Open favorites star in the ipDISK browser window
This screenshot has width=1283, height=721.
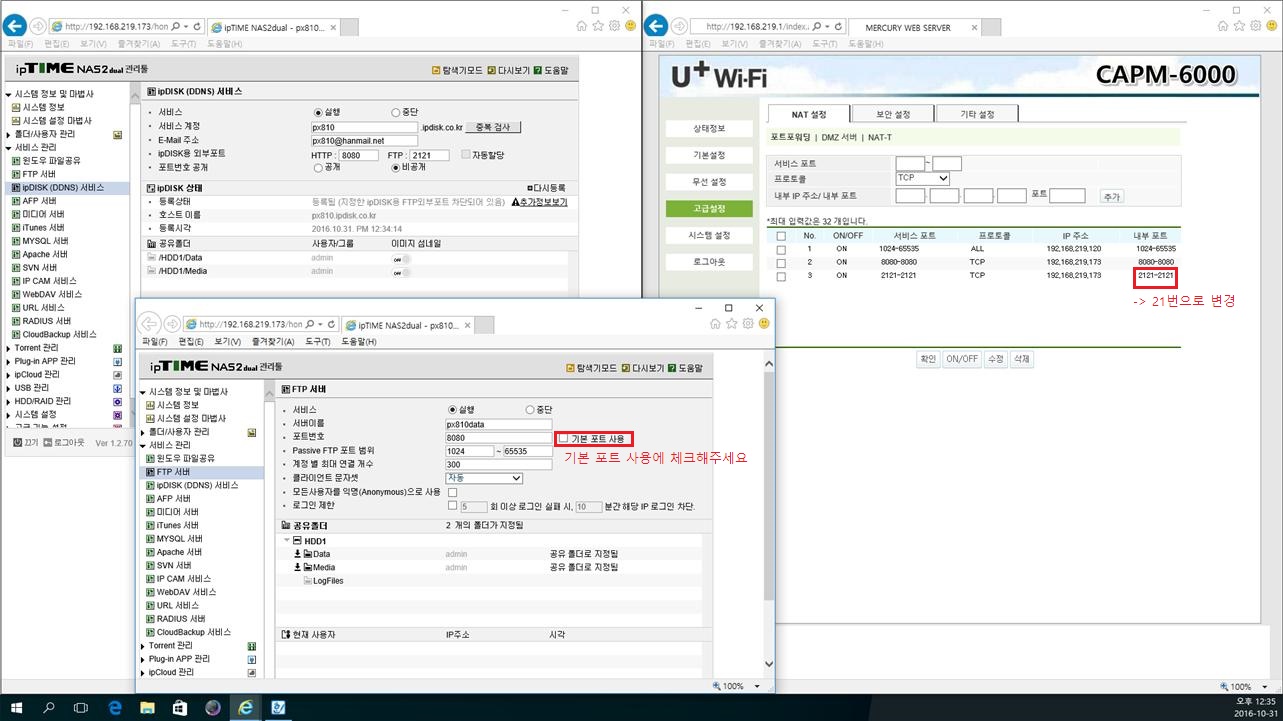point(597,26)
